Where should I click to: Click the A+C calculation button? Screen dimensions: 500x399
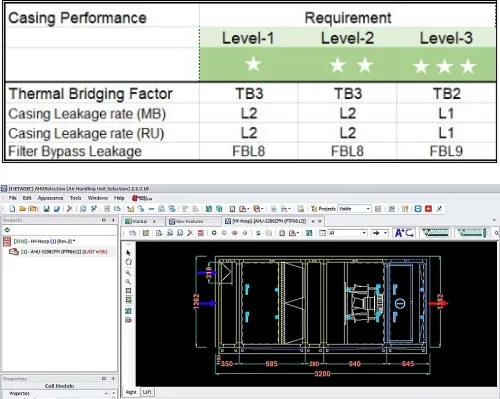pyautogui.click(x=404, y=233)
